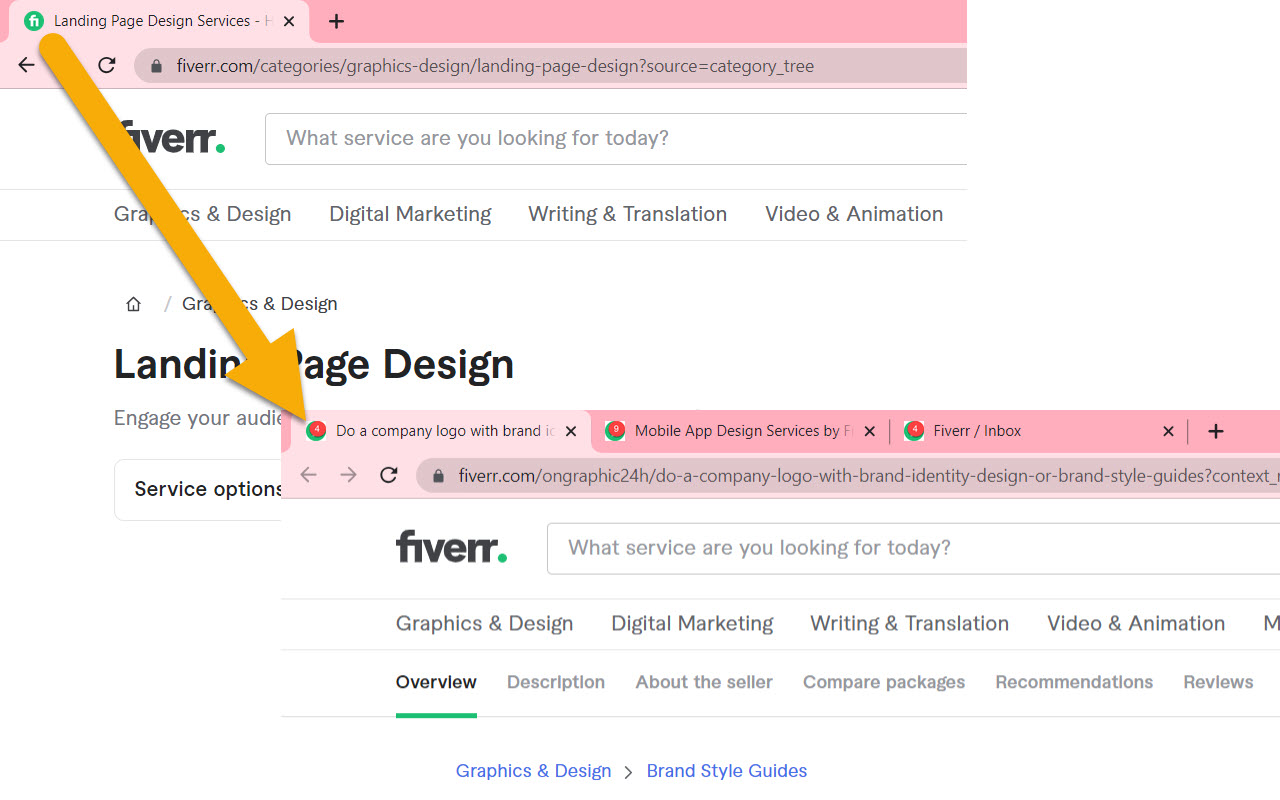Click the home icon in the breadcrumb trail
The height and width of the screenshot is (800, 1280).
tap(133, 303)
